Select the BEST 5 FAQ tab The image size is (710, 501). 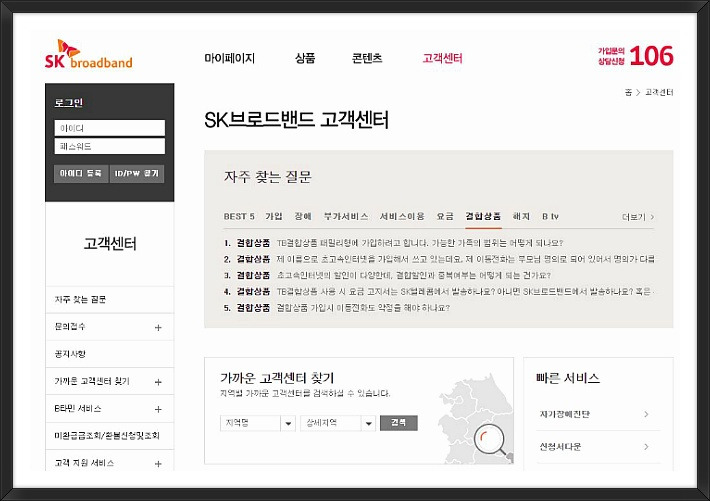coord(239,217)
